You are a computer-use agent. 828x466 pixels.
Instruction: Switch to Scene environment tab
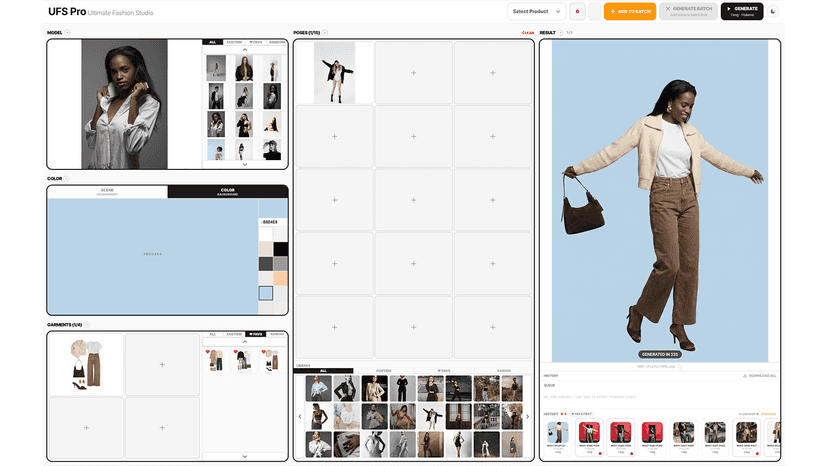107,192
